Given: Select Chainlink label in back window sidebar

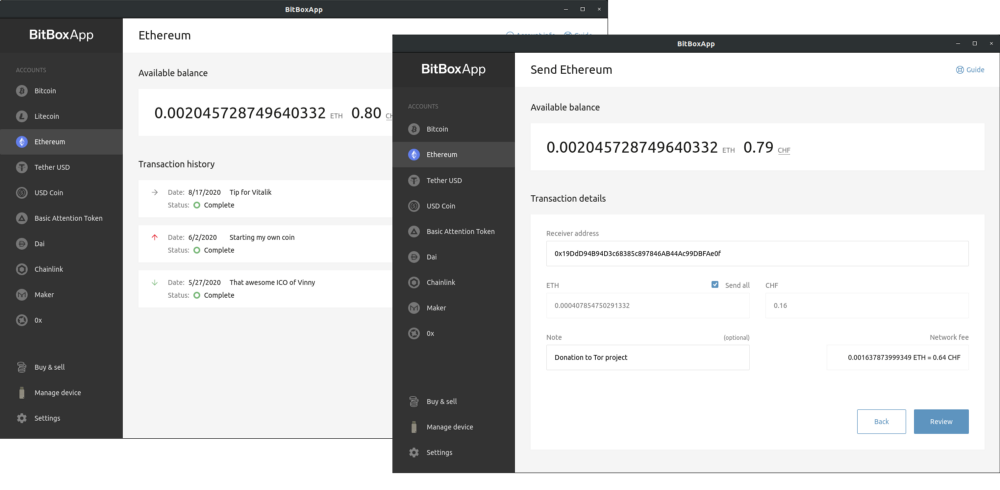Looking at the screenshot, I should click(x=49, y=269).
